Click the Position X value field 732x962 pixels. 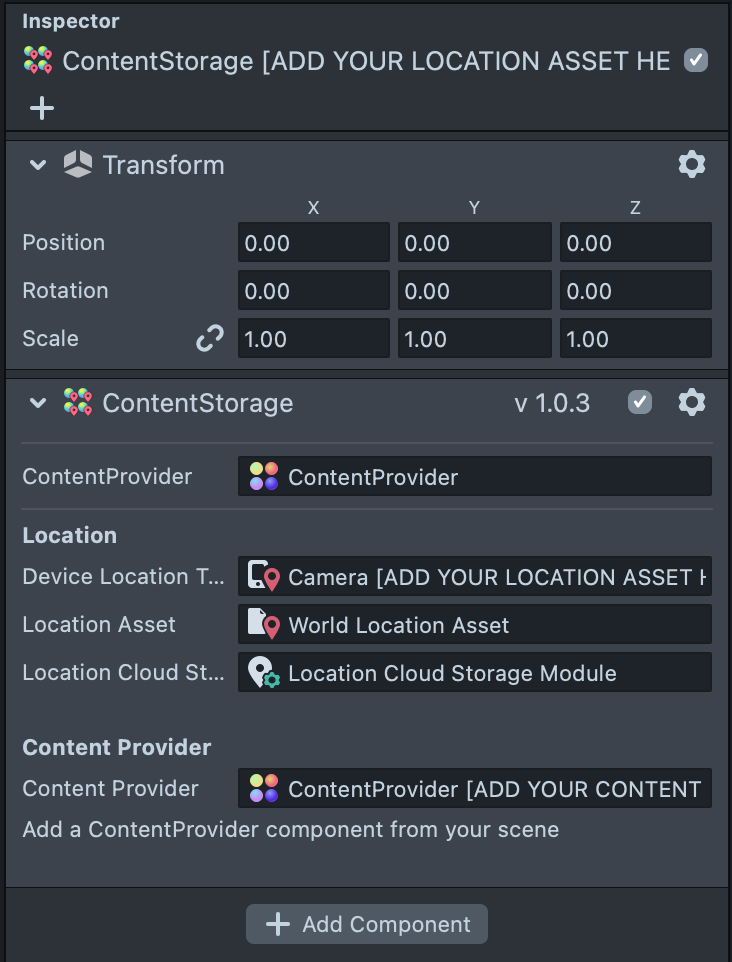tap(313, 243)
